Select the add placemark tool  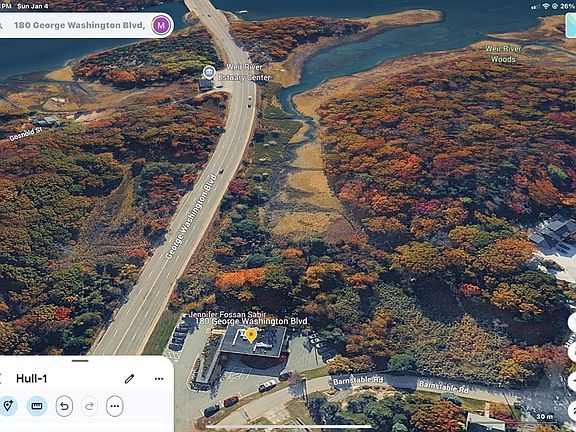point(8,406)
